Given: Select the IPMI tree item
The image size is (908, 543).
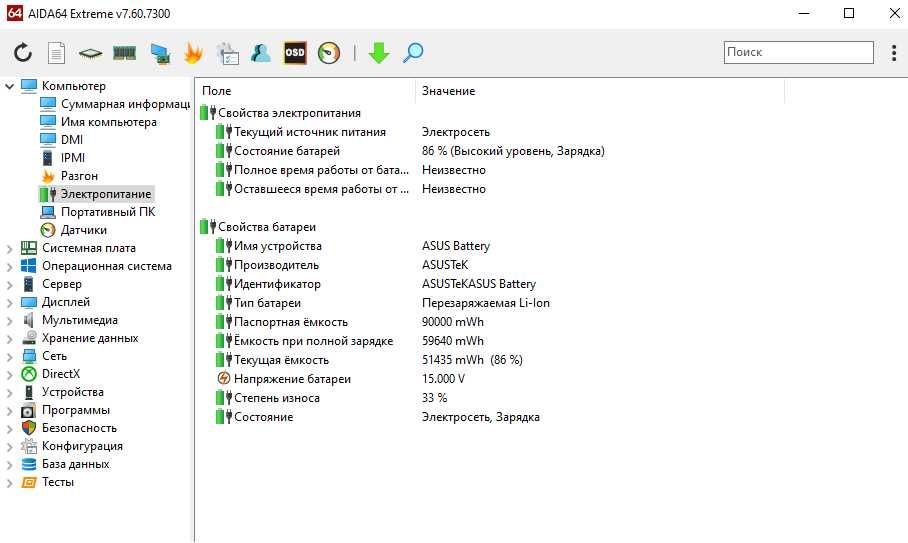Looking at the screenshot, I should click(62, 158).
